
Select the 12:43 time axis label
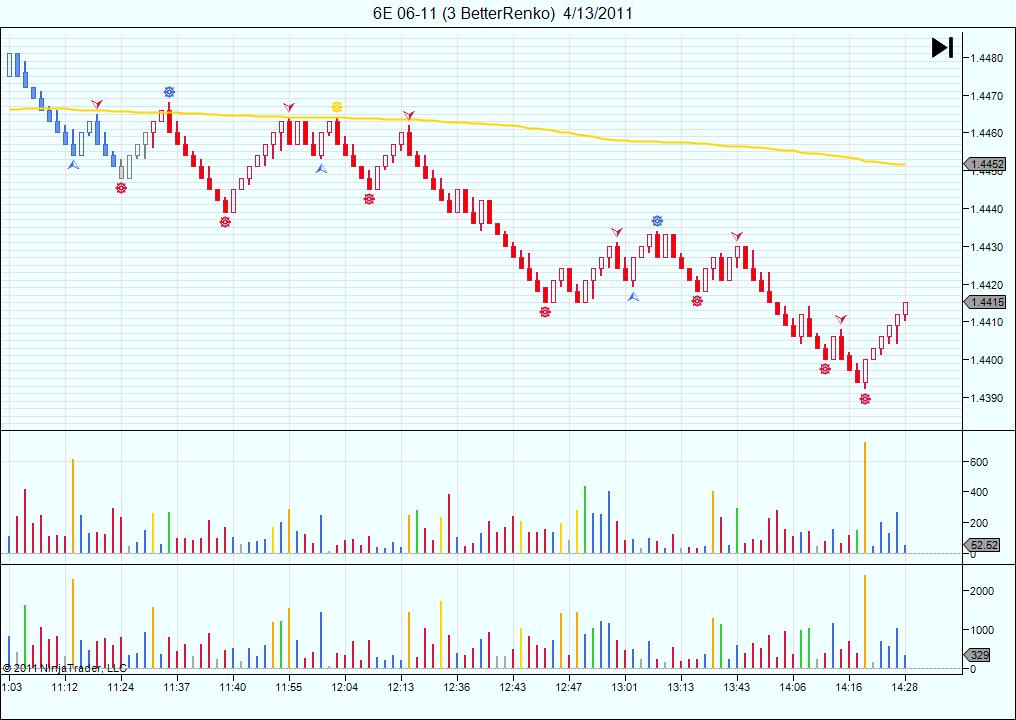pyautogui.click(x=513, y=687)
